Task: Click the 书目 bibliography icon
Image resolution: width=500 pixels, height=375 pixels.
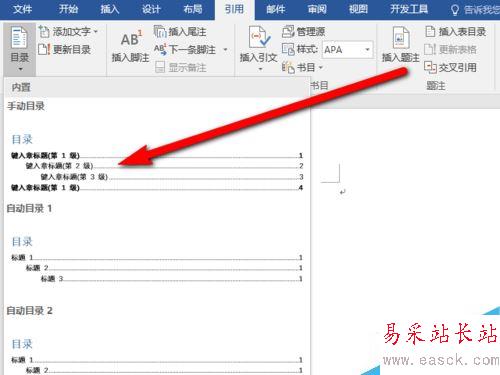Action: tap(288, 68)
